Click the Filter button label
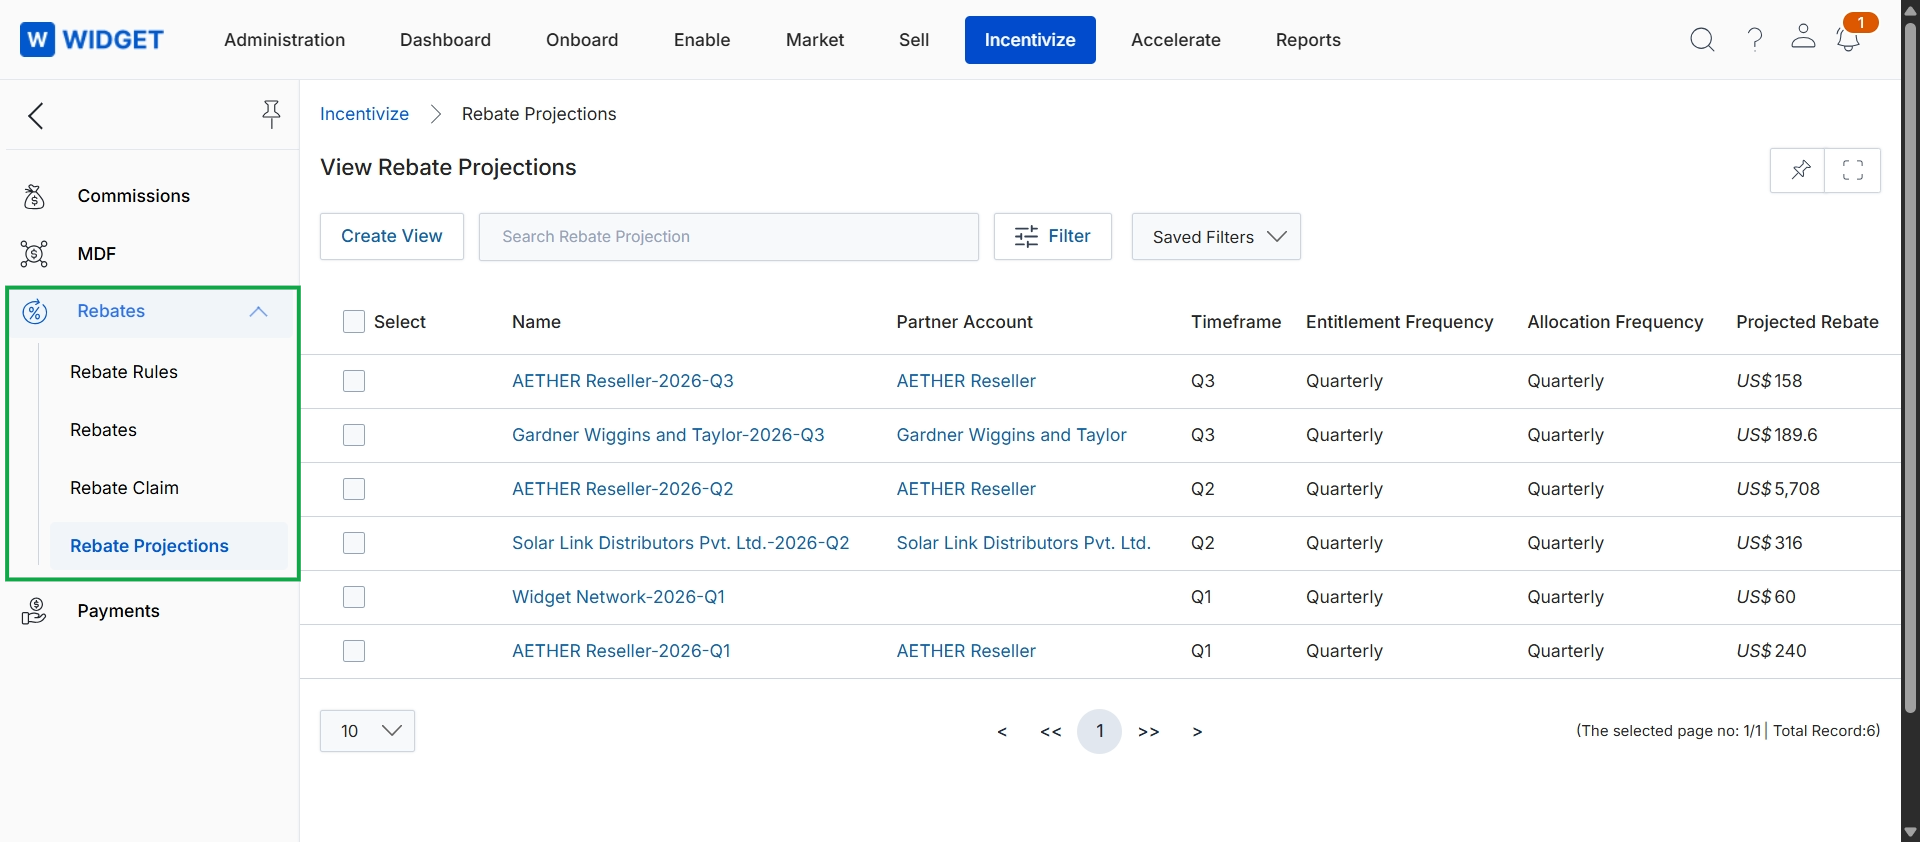This screenshot has width=1920, height=842. tap(1070, 236)
